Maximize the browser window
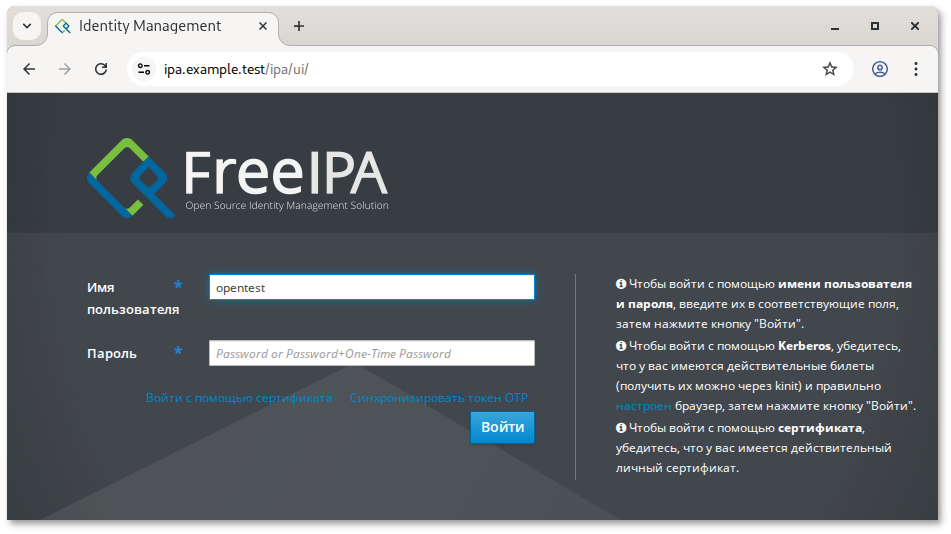 (875, 26)
